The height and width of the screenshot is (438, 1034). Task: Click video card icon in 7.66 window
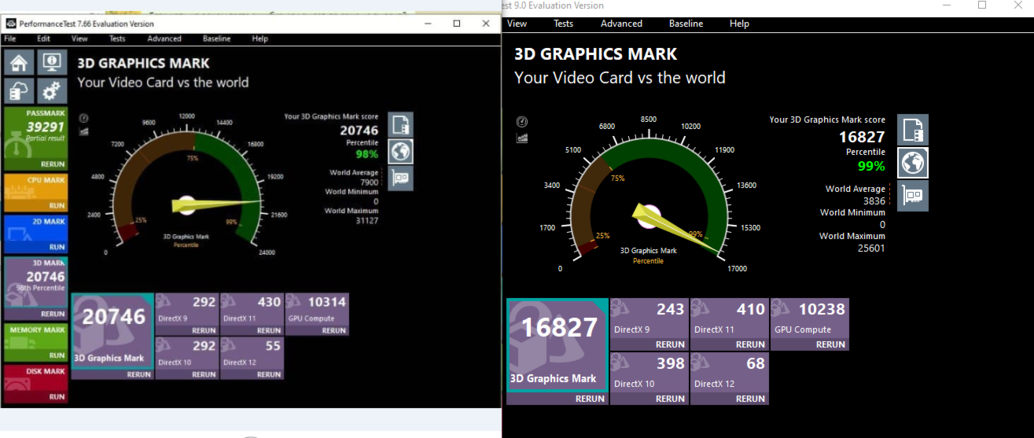(401, 178)
